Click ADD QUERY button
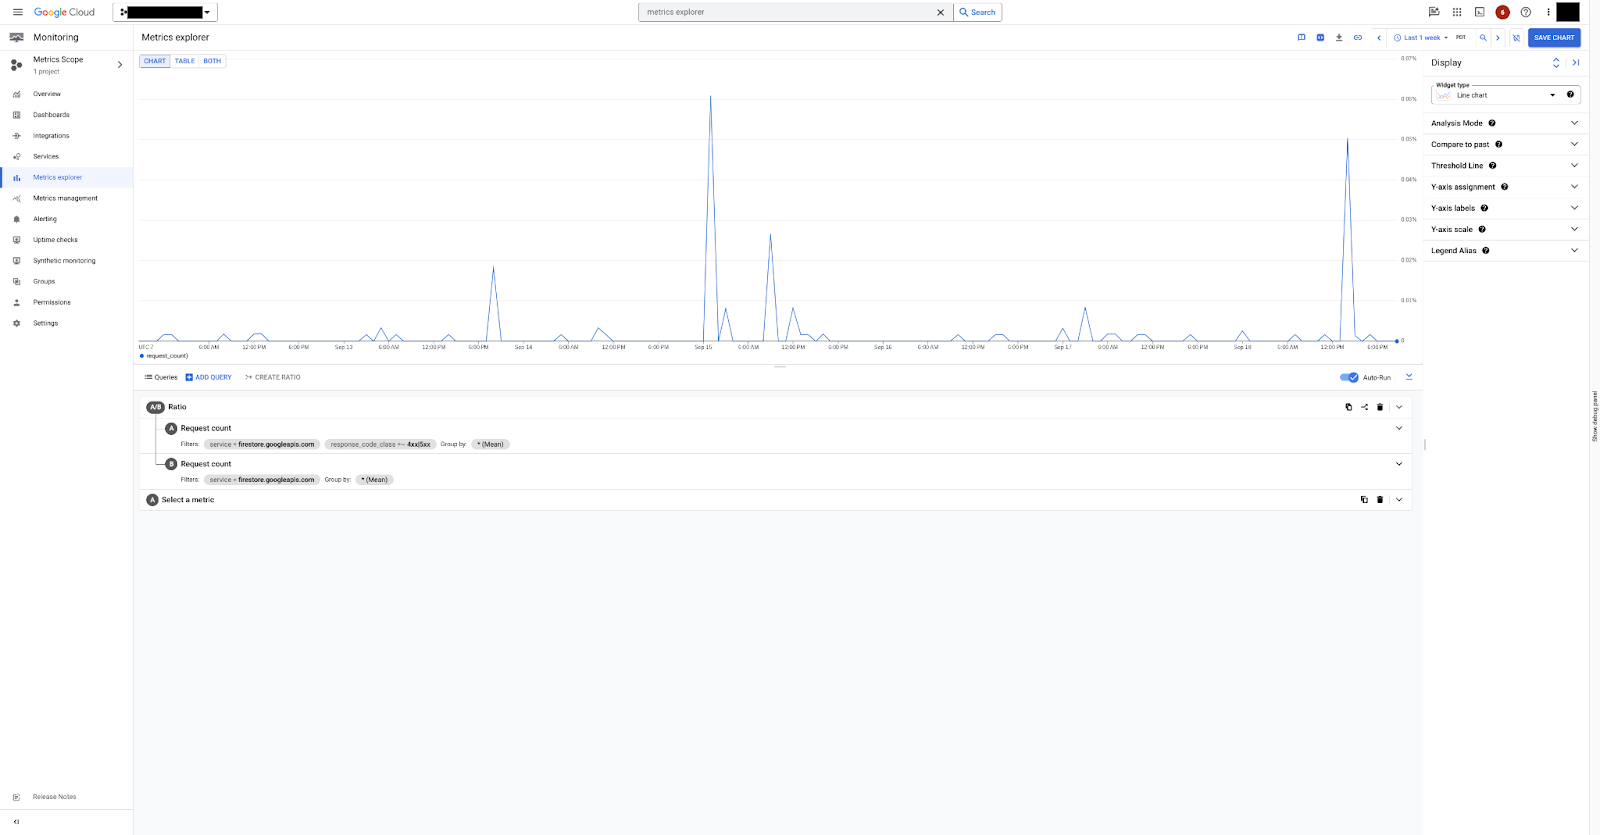This screenshot has width=1600, height=835. pyautogui.click(x=209, y=377)
